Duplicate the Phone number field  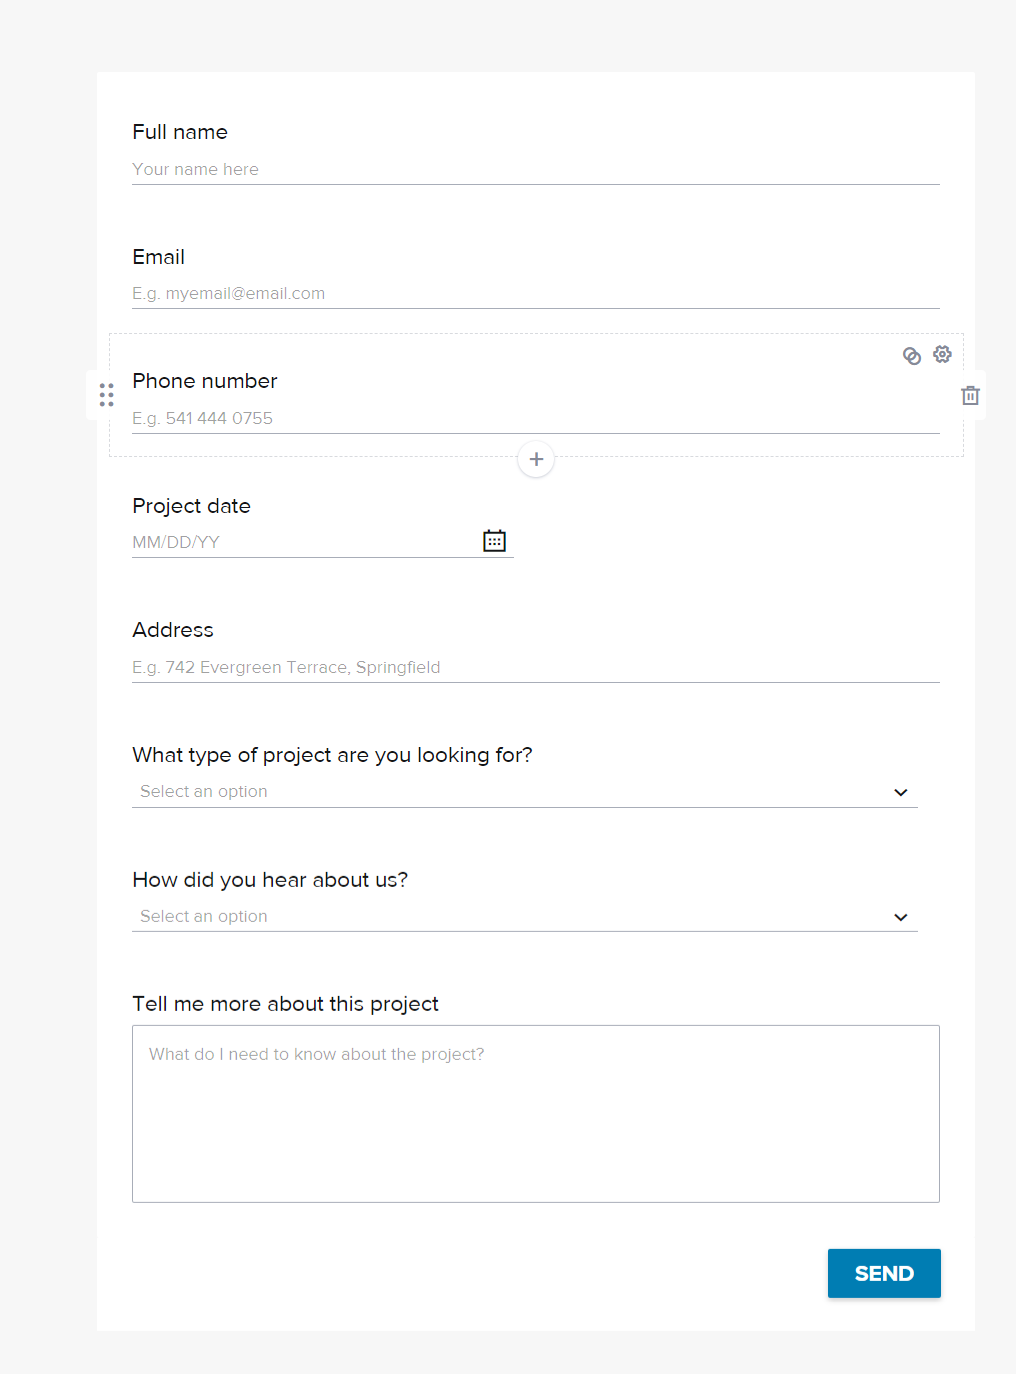click(x=911, y=355)
